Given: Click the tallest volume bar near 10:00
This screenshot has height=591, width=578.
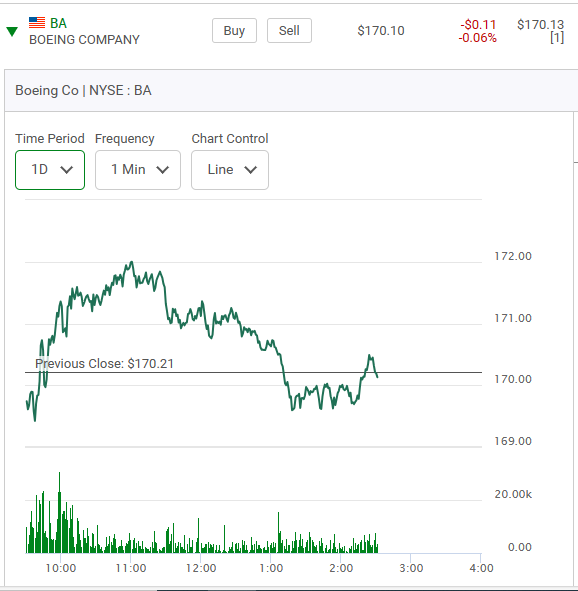Looking at the screenshot, I should [60, 513].
